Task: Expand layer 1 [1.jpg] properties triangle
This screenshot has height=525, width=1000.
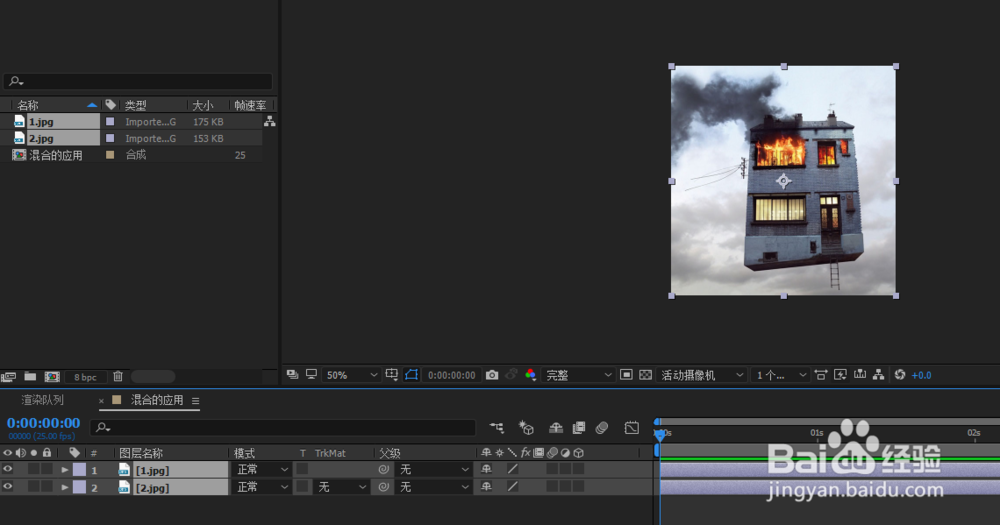Action: [x=65, y=470]
